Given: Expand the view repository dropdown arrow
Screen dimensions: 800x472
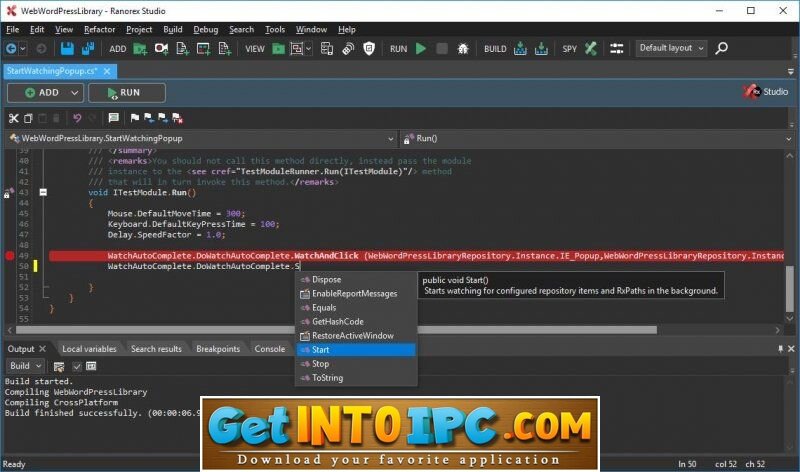Looking at the screenshot, I should pos(309,49).
